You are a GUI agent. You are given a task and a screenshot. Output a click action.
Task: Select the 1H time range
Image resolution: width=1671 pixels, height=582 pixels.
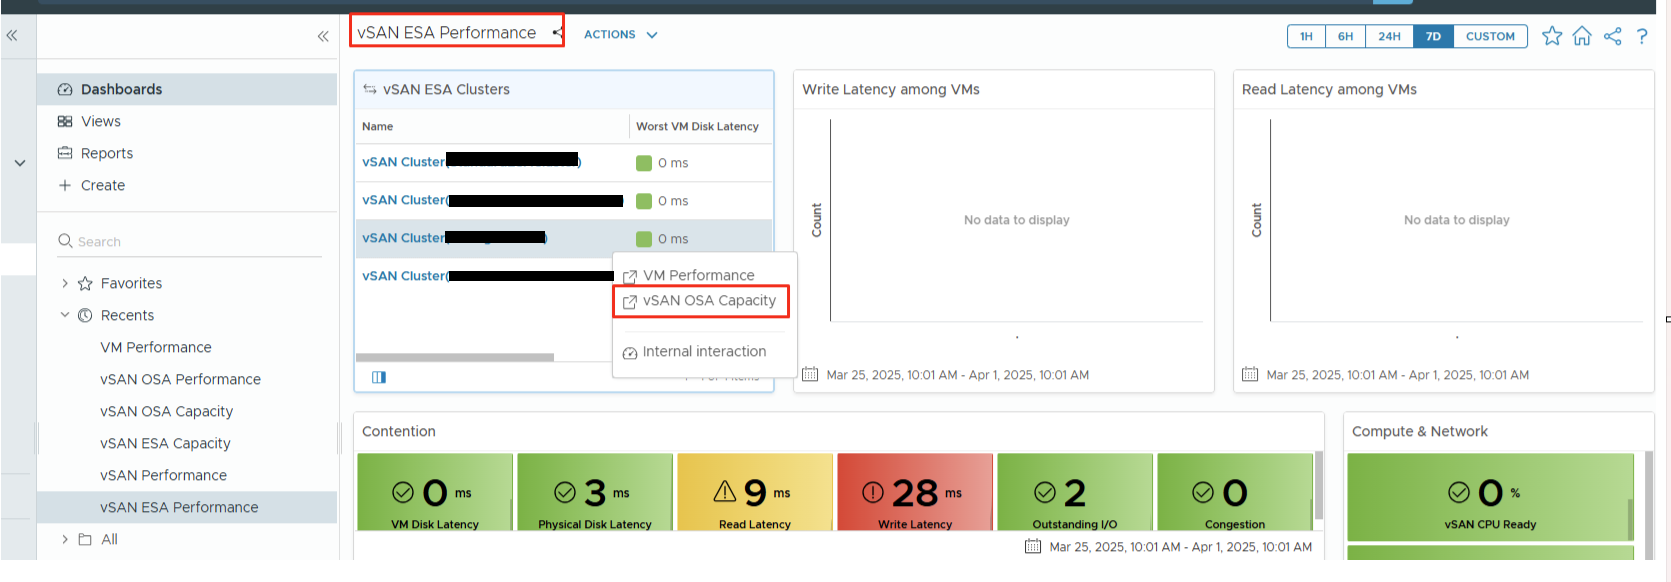(x=1306, y=36)
